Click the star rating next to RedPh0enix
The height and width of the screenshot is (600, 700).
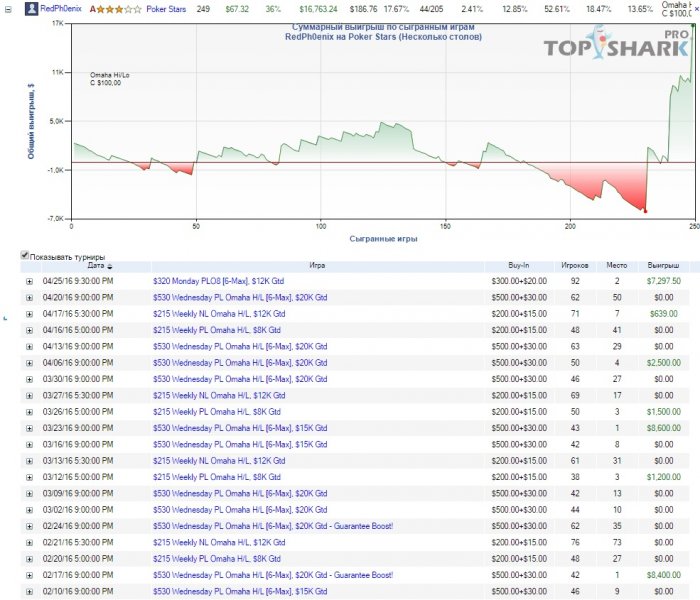click(119, 9)
